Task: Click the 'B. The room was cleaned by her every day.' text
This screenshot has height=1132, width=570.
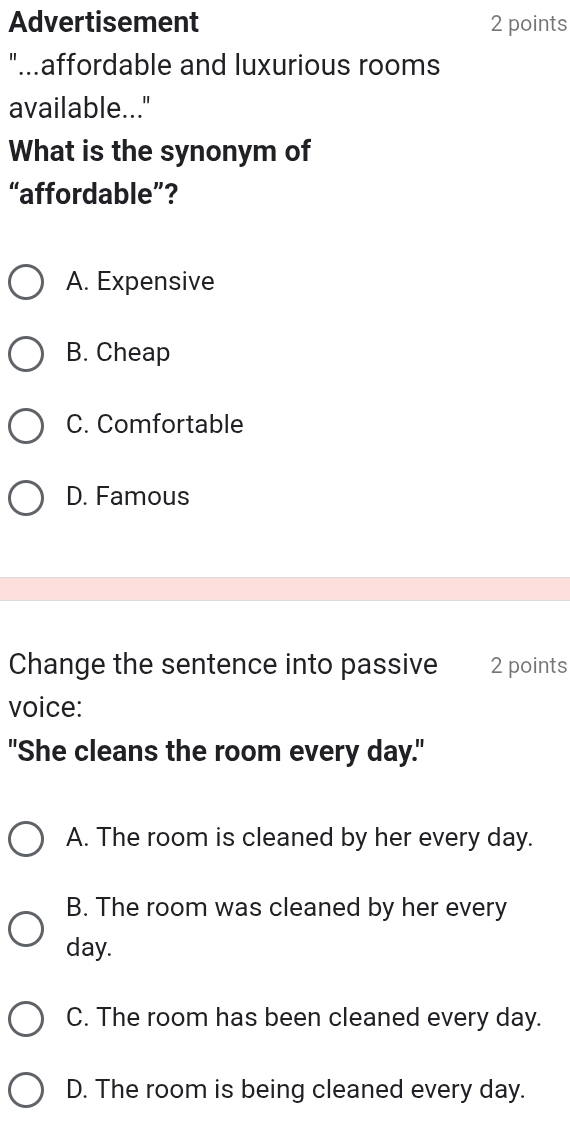Action: tap(286, 927)
